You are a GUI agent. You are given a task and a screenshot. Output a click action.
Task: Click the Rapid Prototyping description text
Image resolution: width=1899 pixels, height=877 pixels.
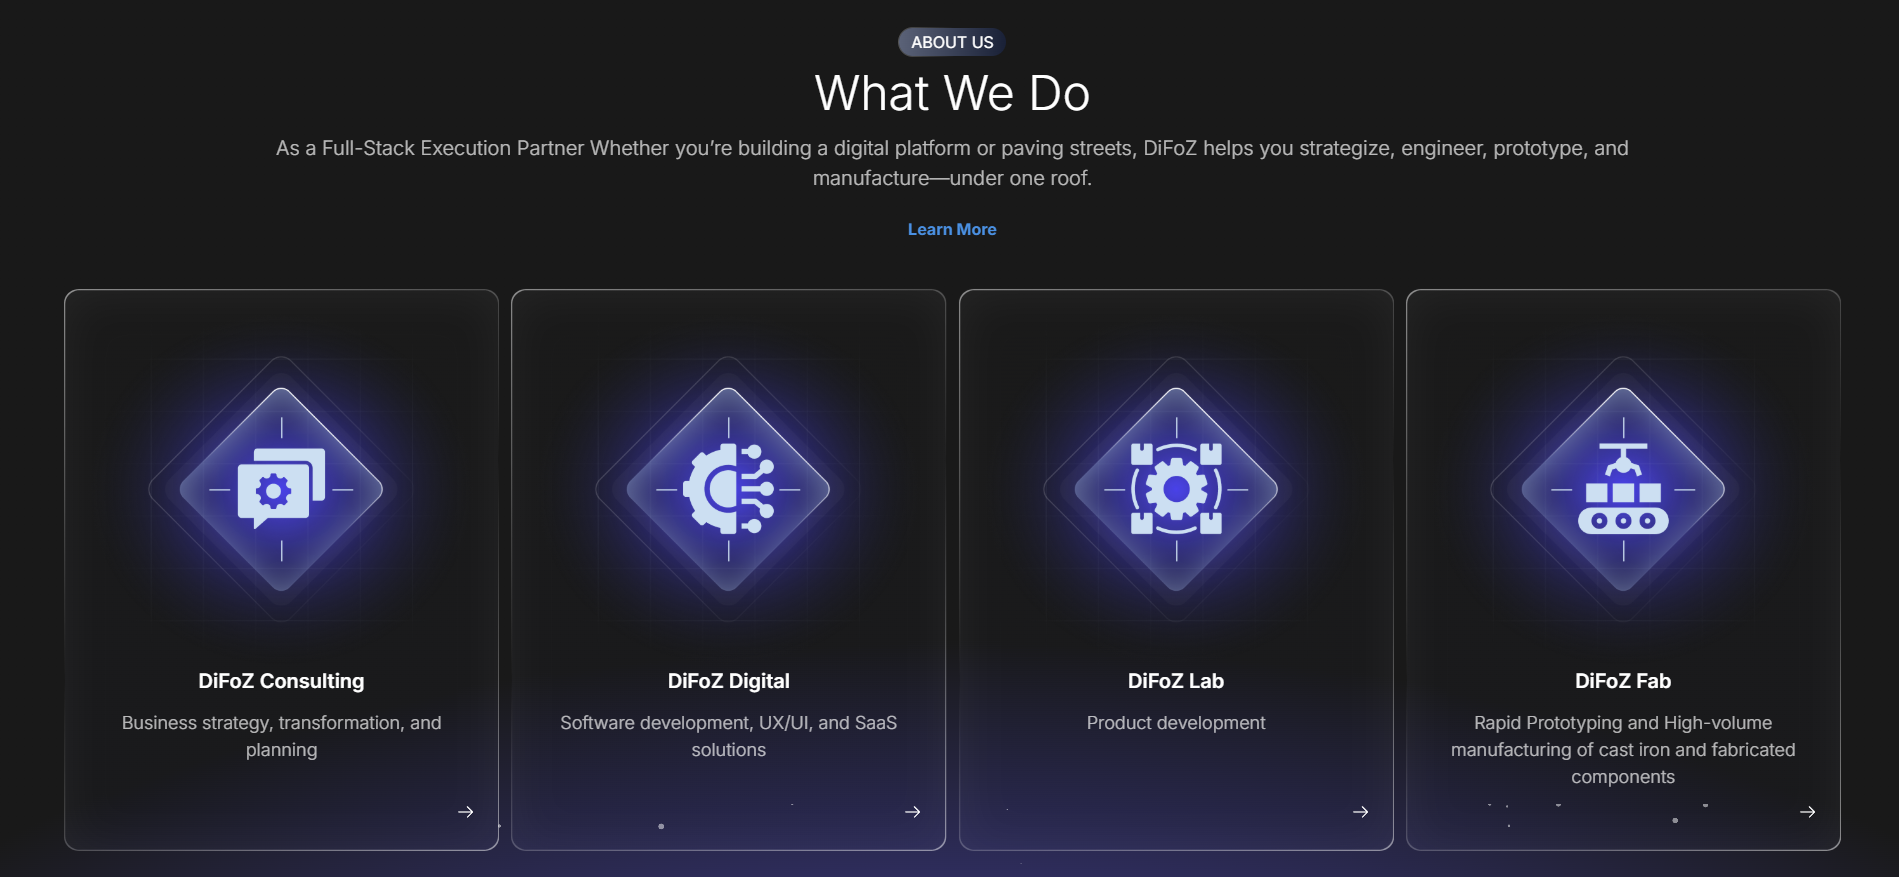coord(1623,750)
